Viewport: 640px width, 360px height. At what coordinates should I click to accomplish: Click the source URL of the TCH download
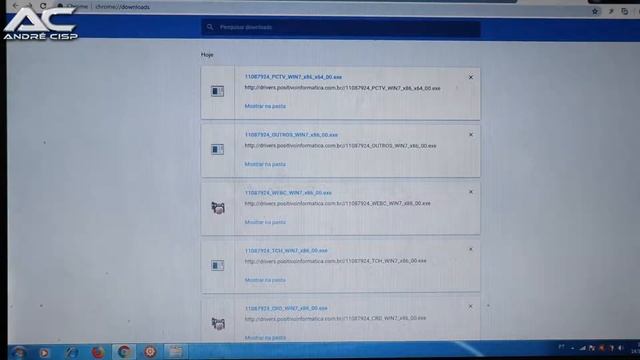336,261
